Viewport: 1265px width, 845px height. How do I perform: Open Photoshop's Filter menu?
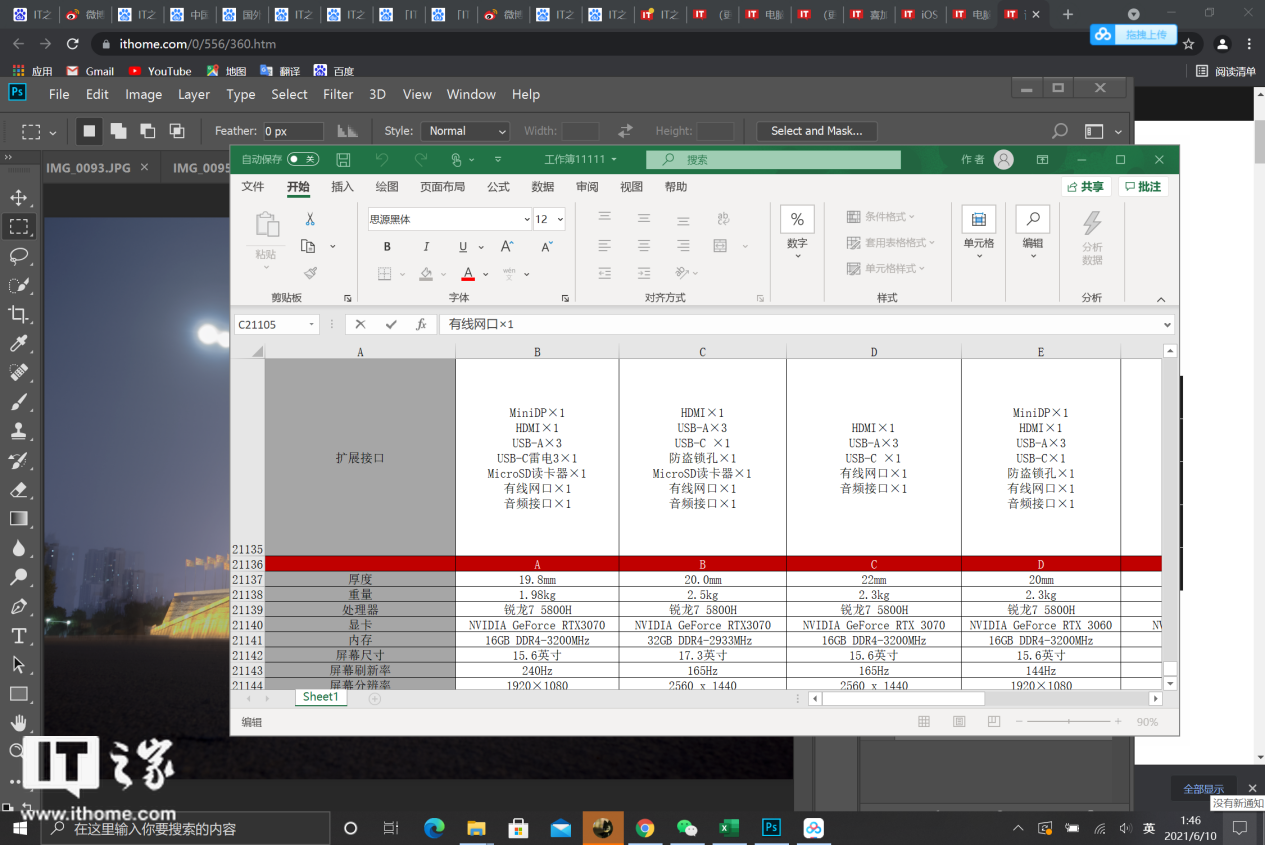point(338,94)
